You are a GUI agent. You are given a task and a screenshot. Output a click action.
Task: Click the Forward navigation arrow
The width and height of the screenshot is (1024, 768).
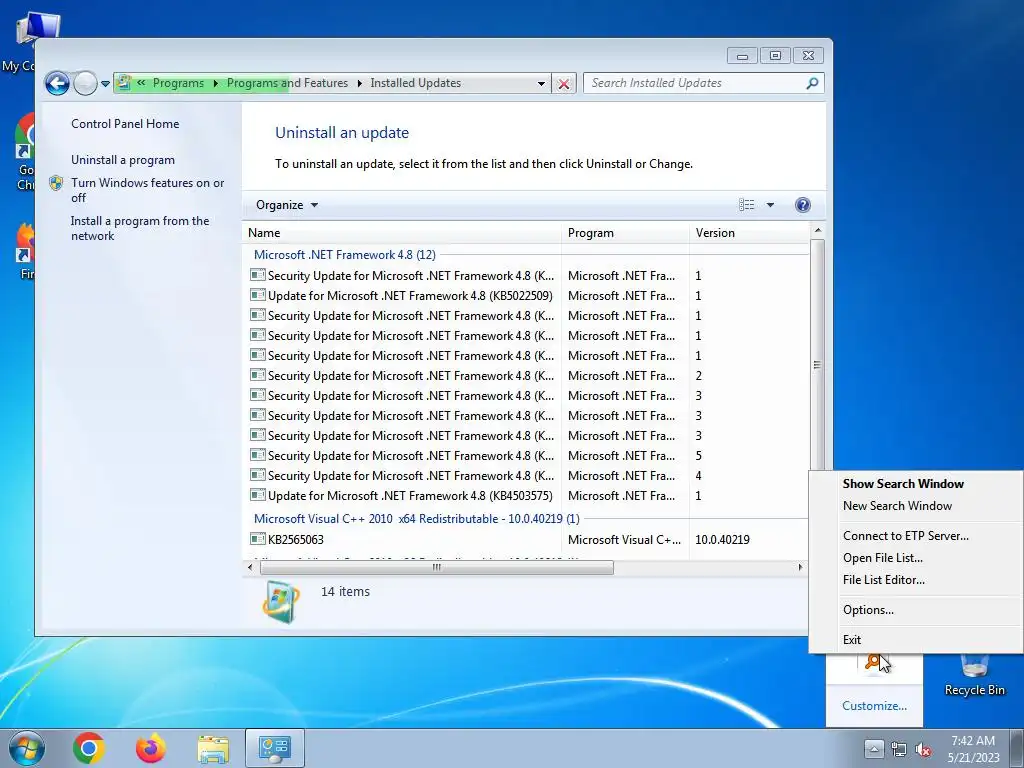pos(85,83)
